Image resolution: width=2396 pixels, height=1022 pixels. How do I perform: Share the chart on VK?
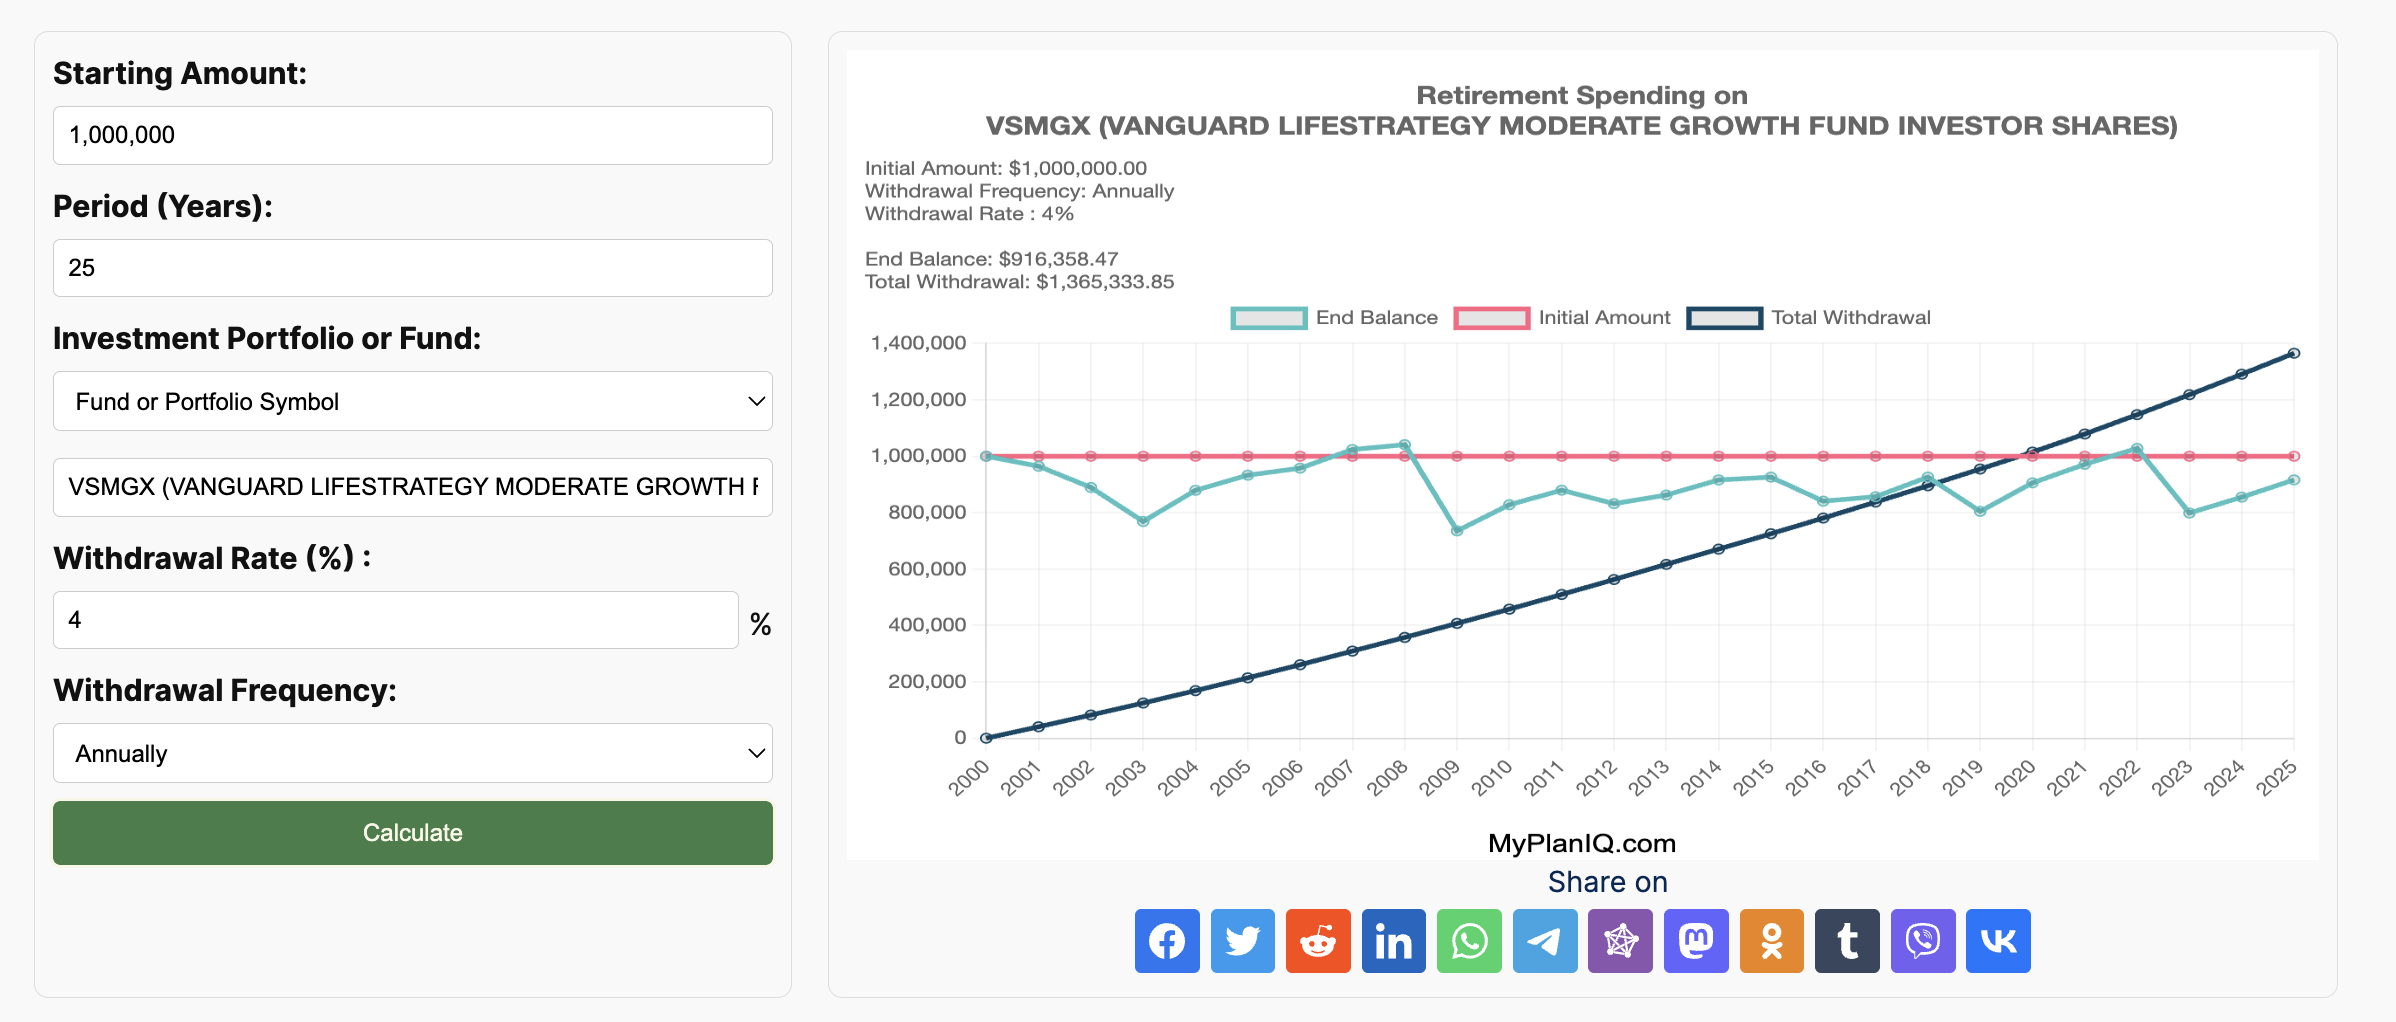click(x=1998, y=941)
